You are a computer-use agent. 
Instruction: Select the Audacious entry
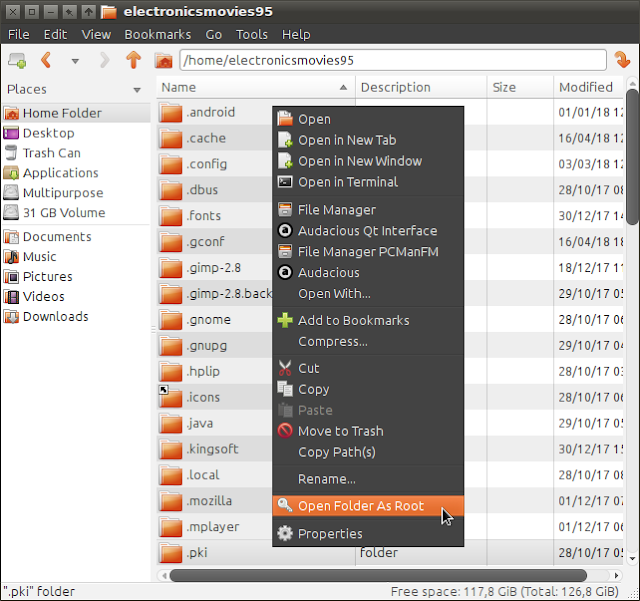(x=368, y=272)
